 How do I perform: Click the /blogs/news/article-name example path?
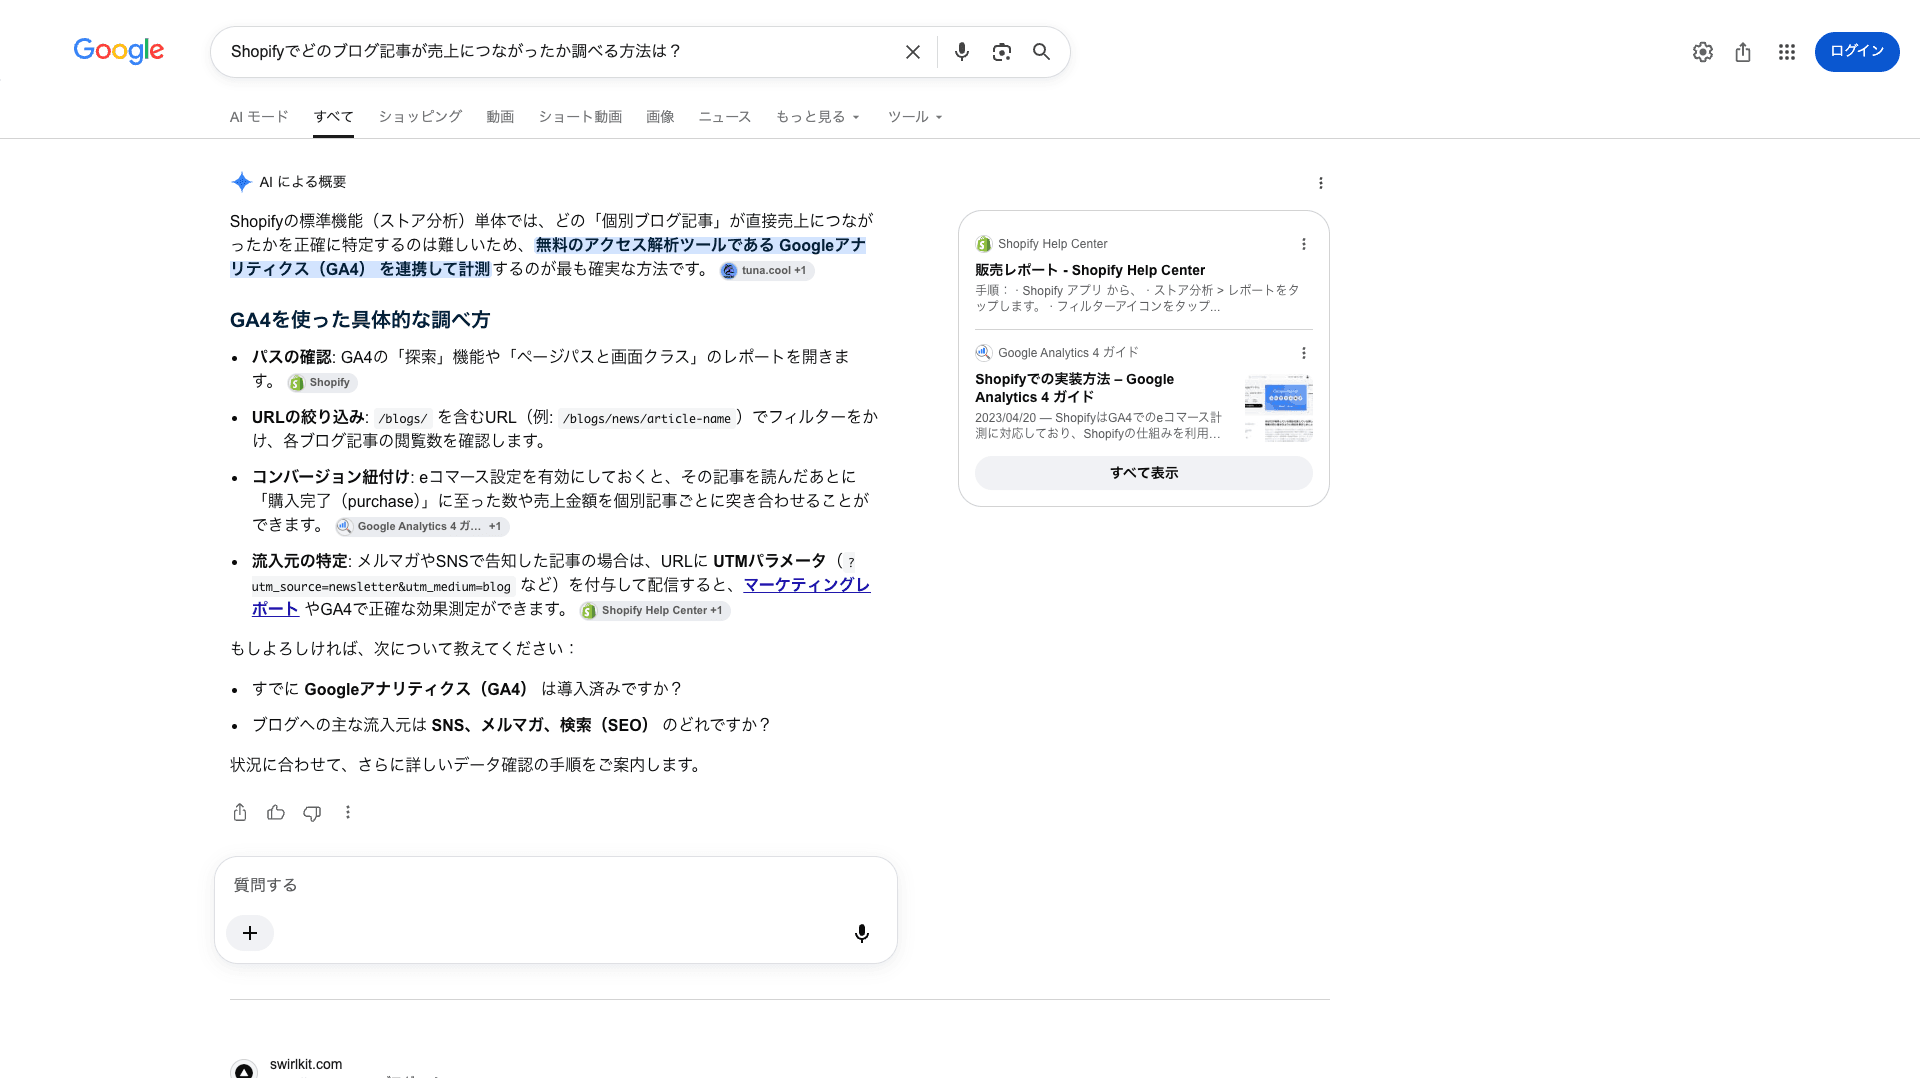[647, 418]
